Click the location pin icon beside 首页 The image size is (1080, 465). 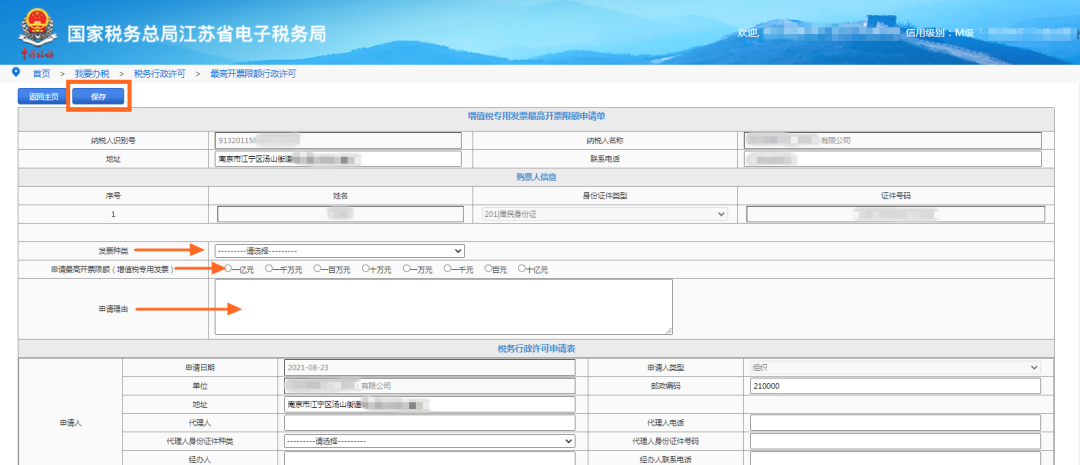point(16,72)
